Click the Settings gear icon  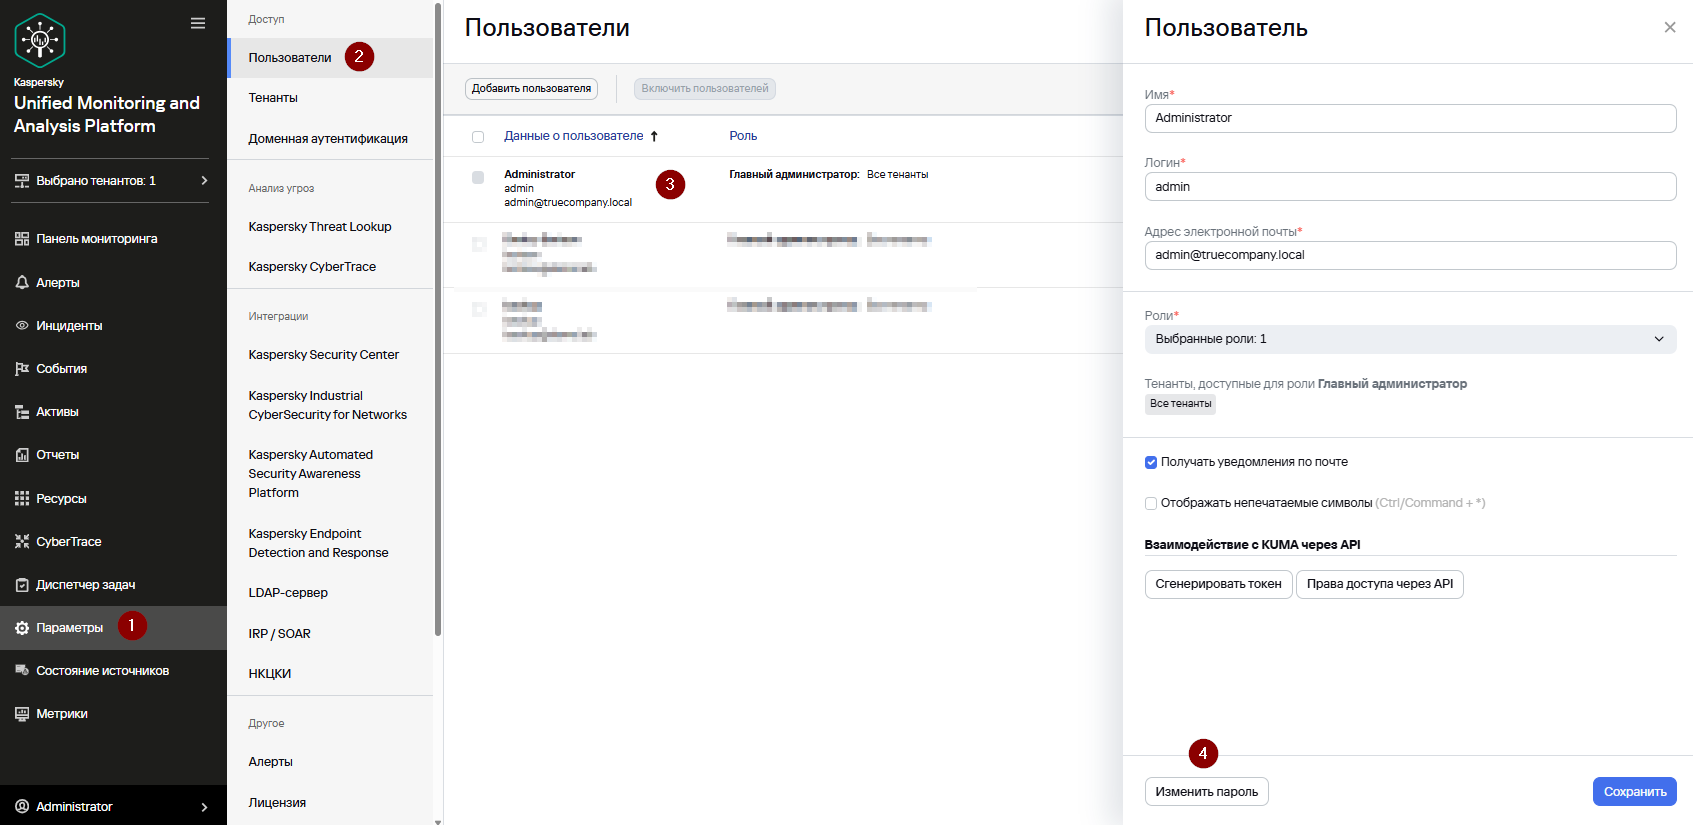pos(22,628)
